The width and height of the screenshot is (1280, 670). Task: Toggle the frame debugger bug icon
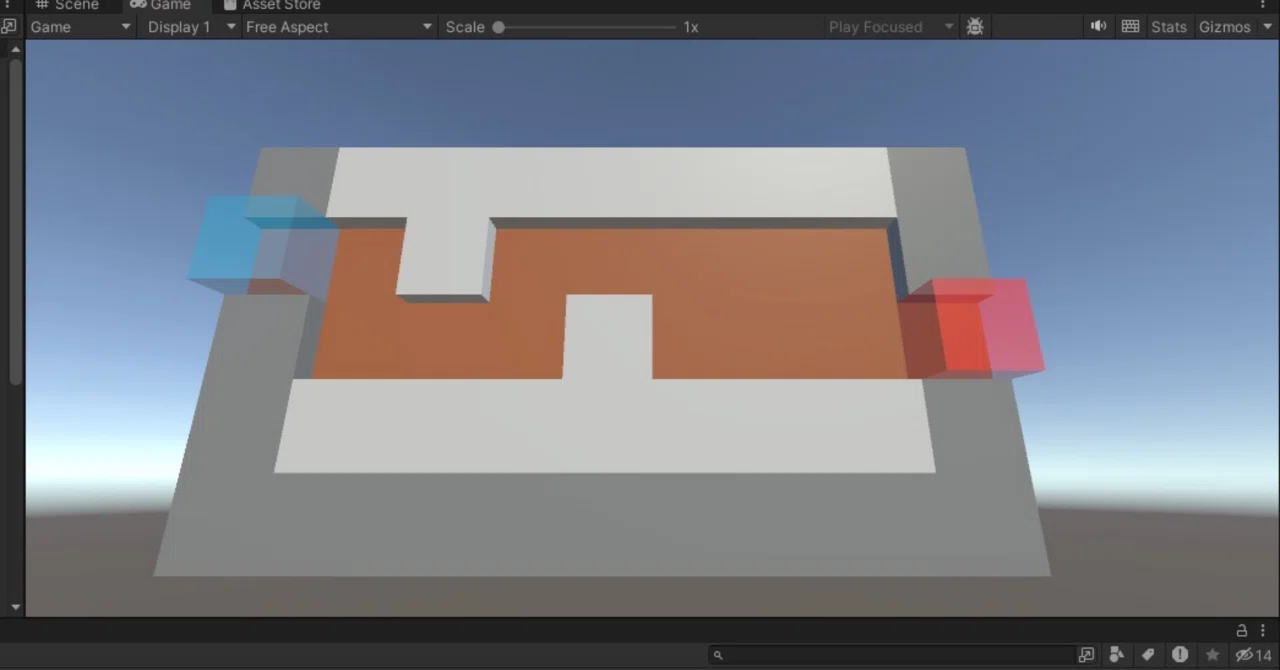[x=975, y=27]
